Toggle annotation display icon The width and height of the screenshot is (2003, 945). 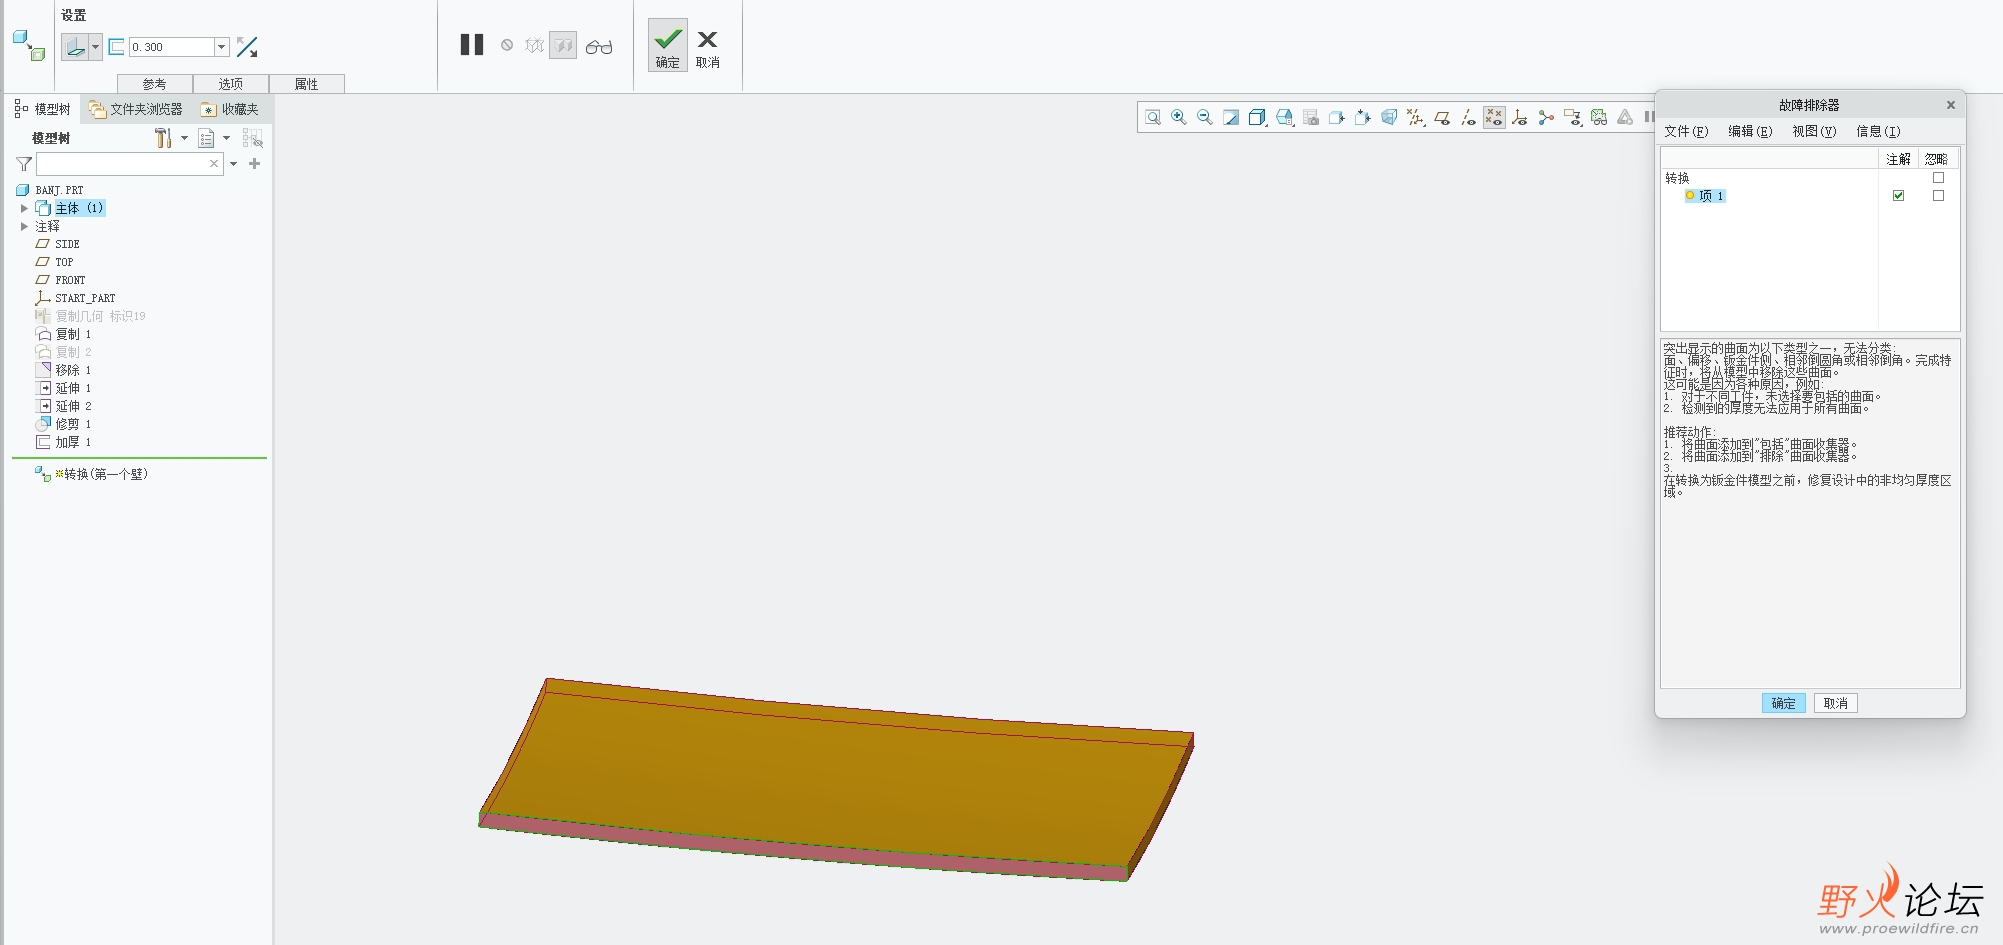pos(1573,118)
